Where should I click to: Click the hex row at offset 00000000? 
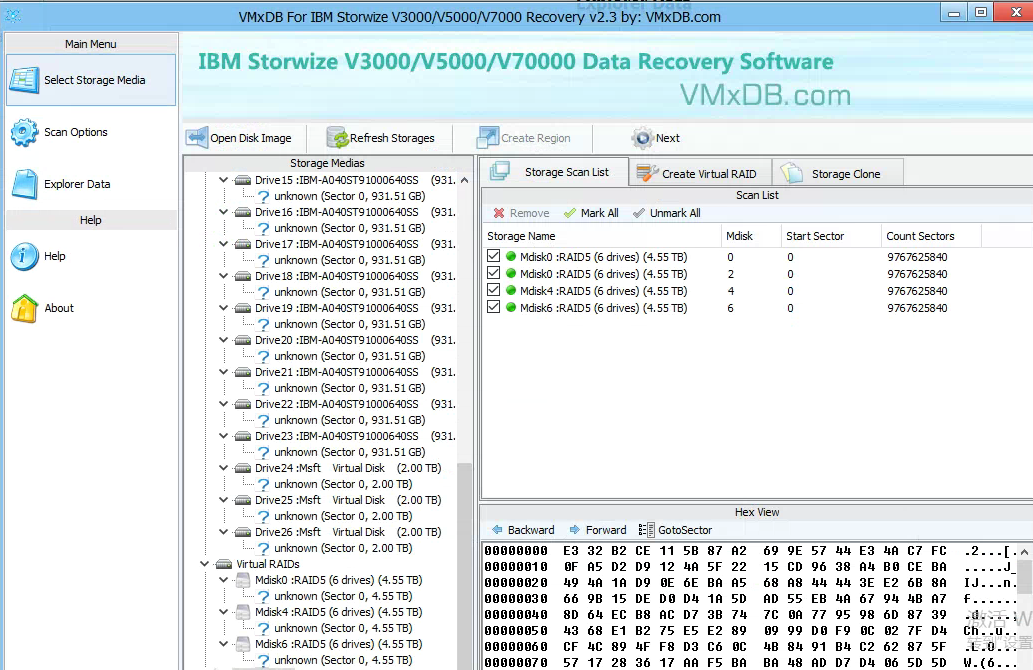750,551
